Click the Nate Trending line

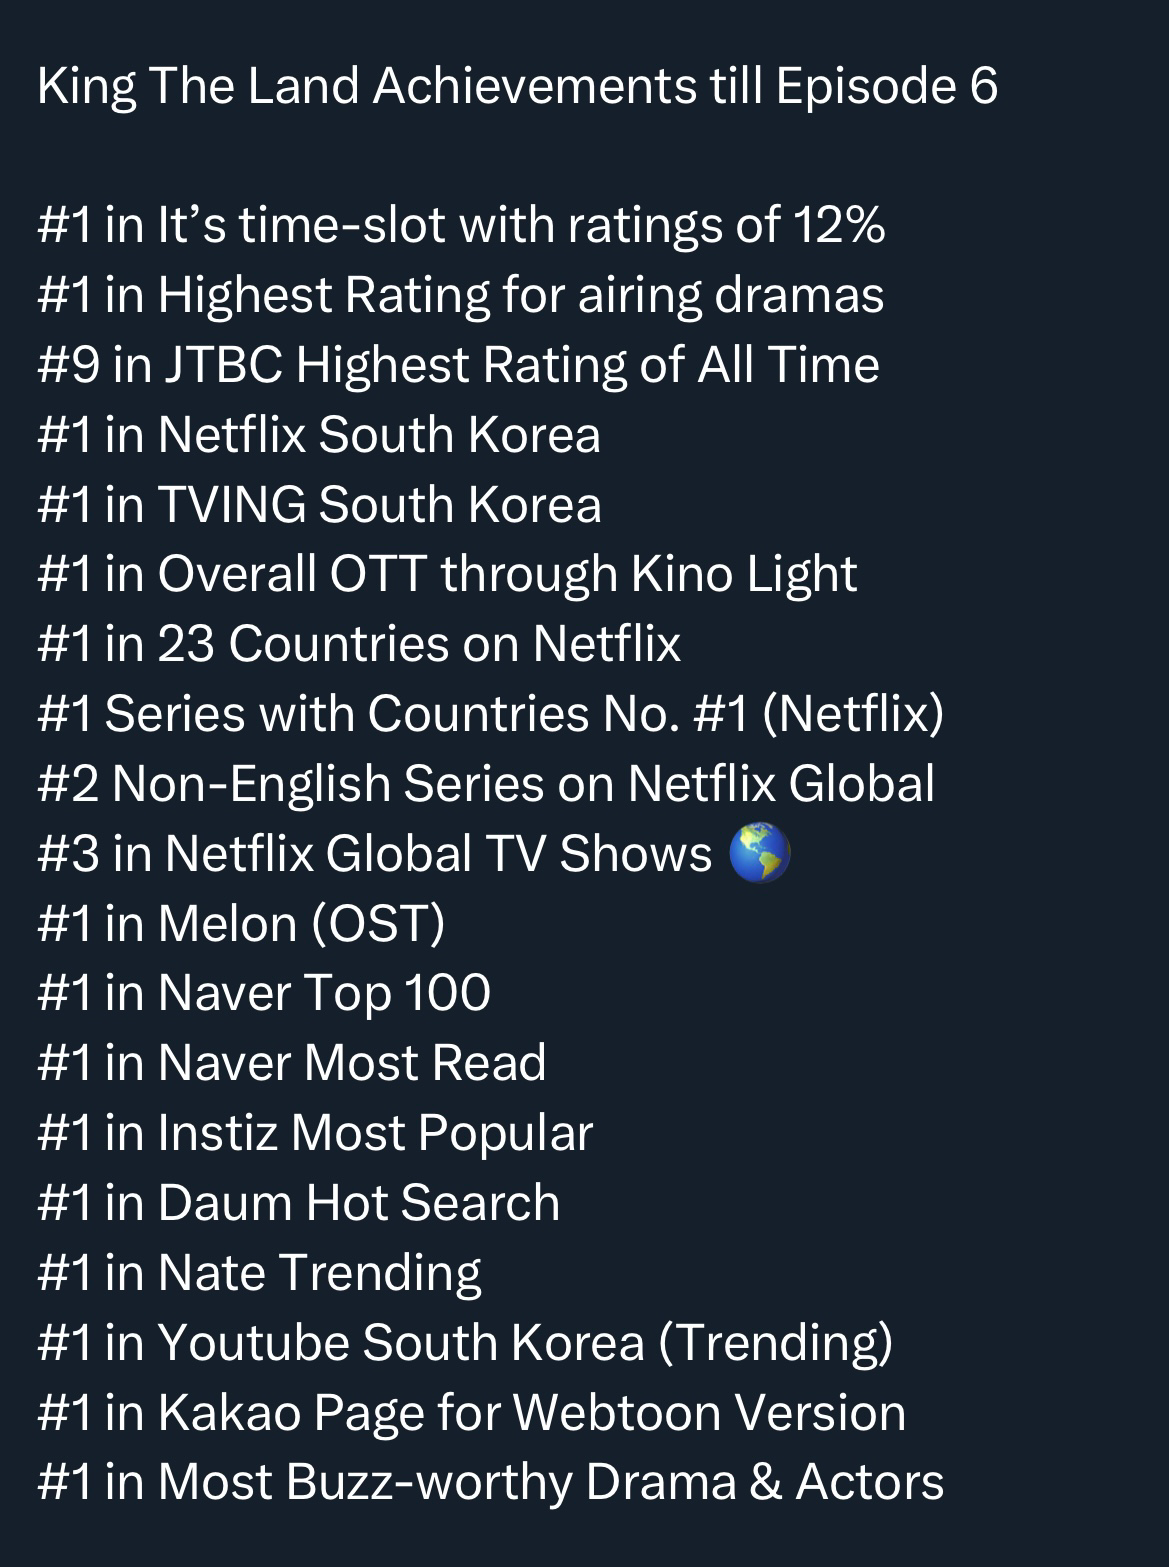click(260, 1272)
